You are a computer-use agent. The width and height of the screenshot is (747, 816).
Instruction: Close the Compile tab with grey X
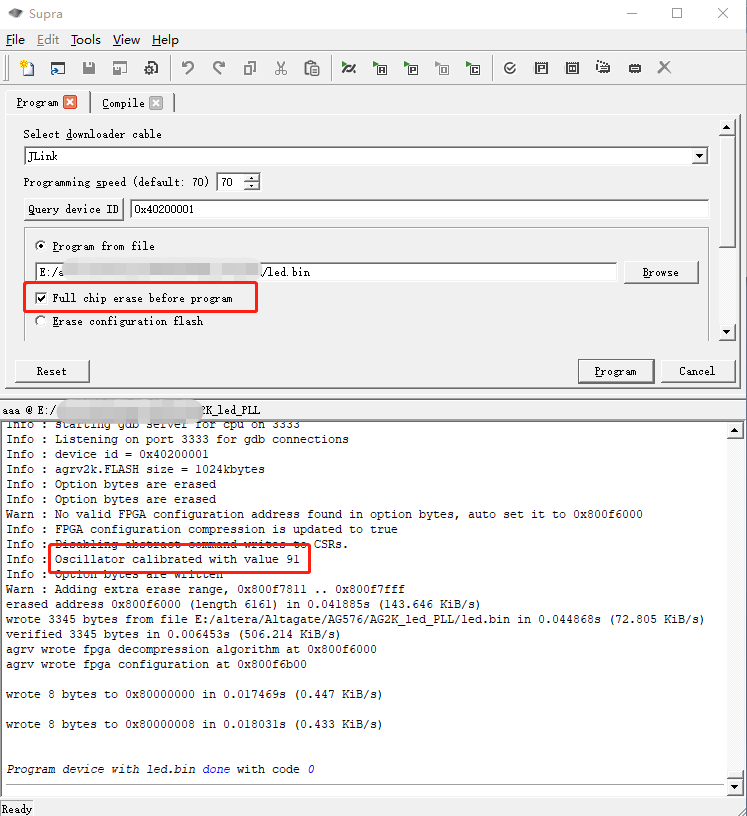click(156, 103)
